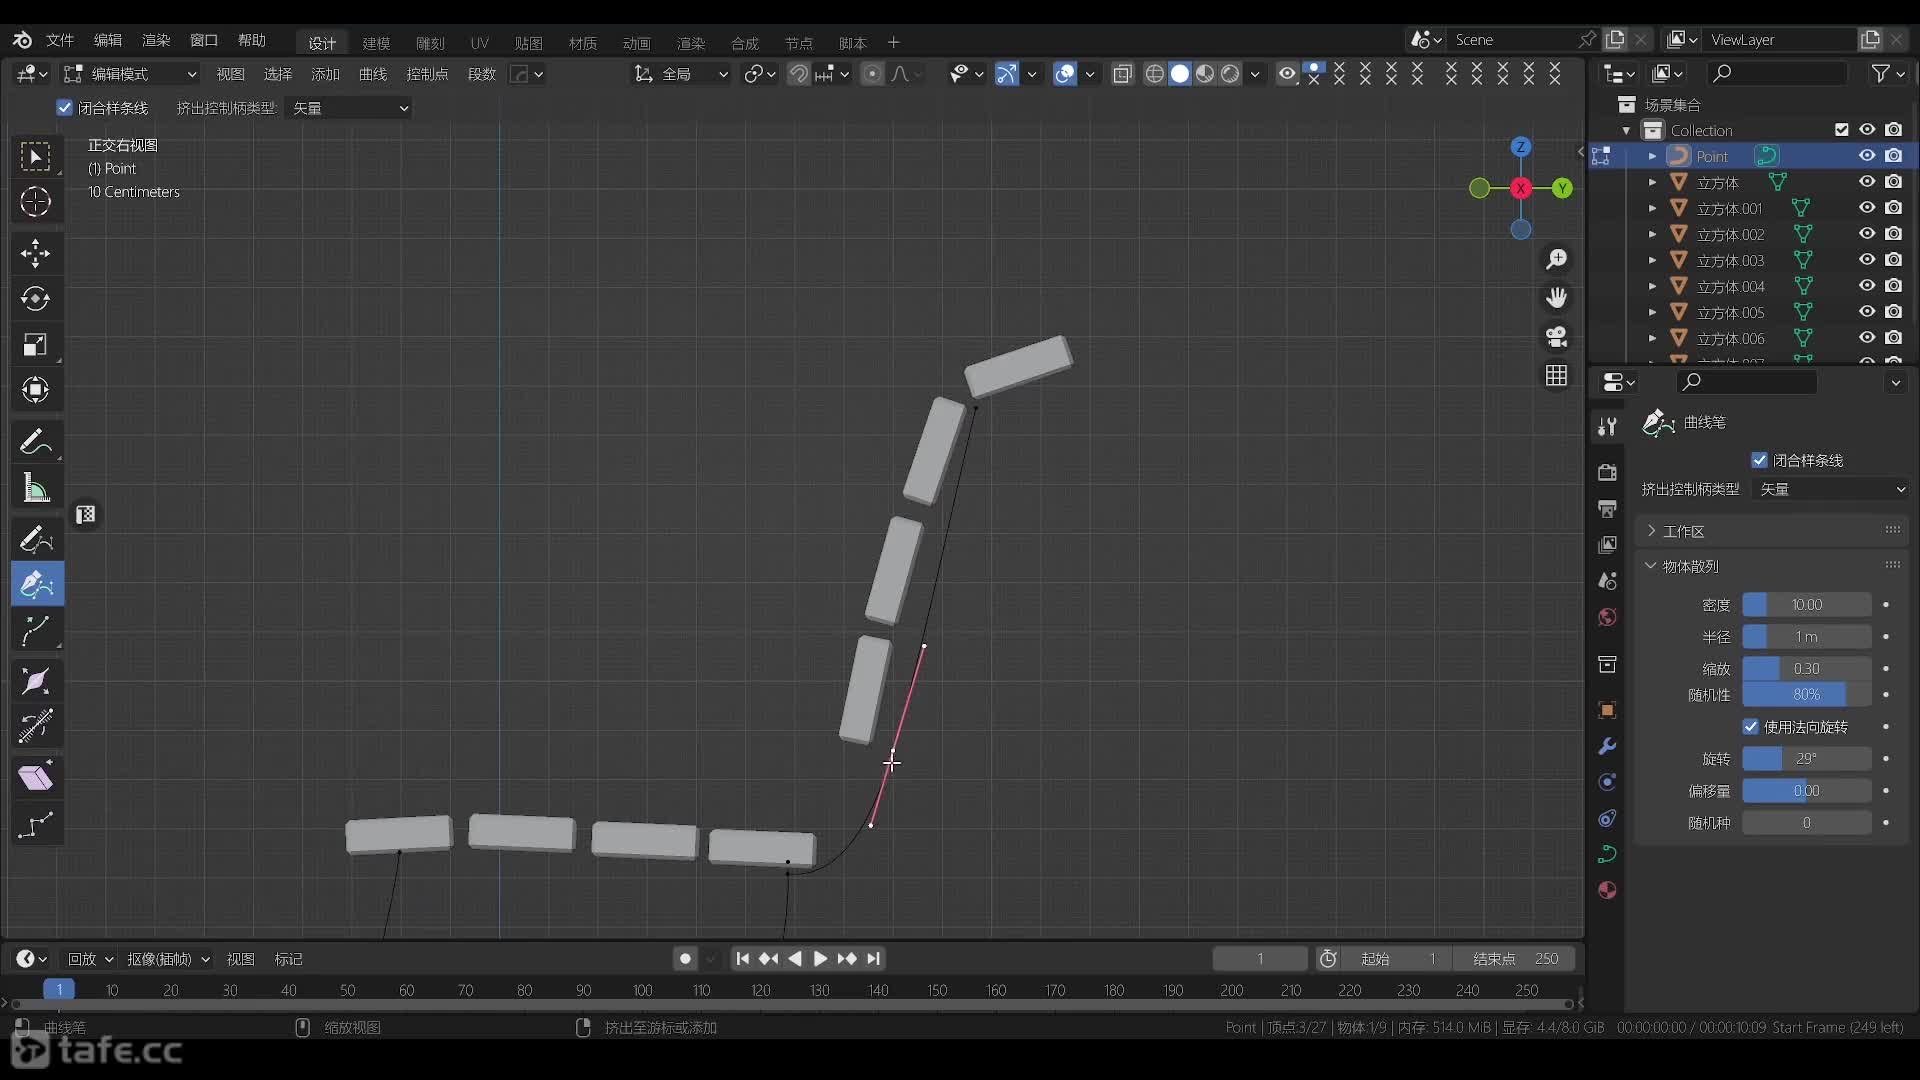Adjust the 密度 slider
1920x1080 pixels.
click(1806, 605)
